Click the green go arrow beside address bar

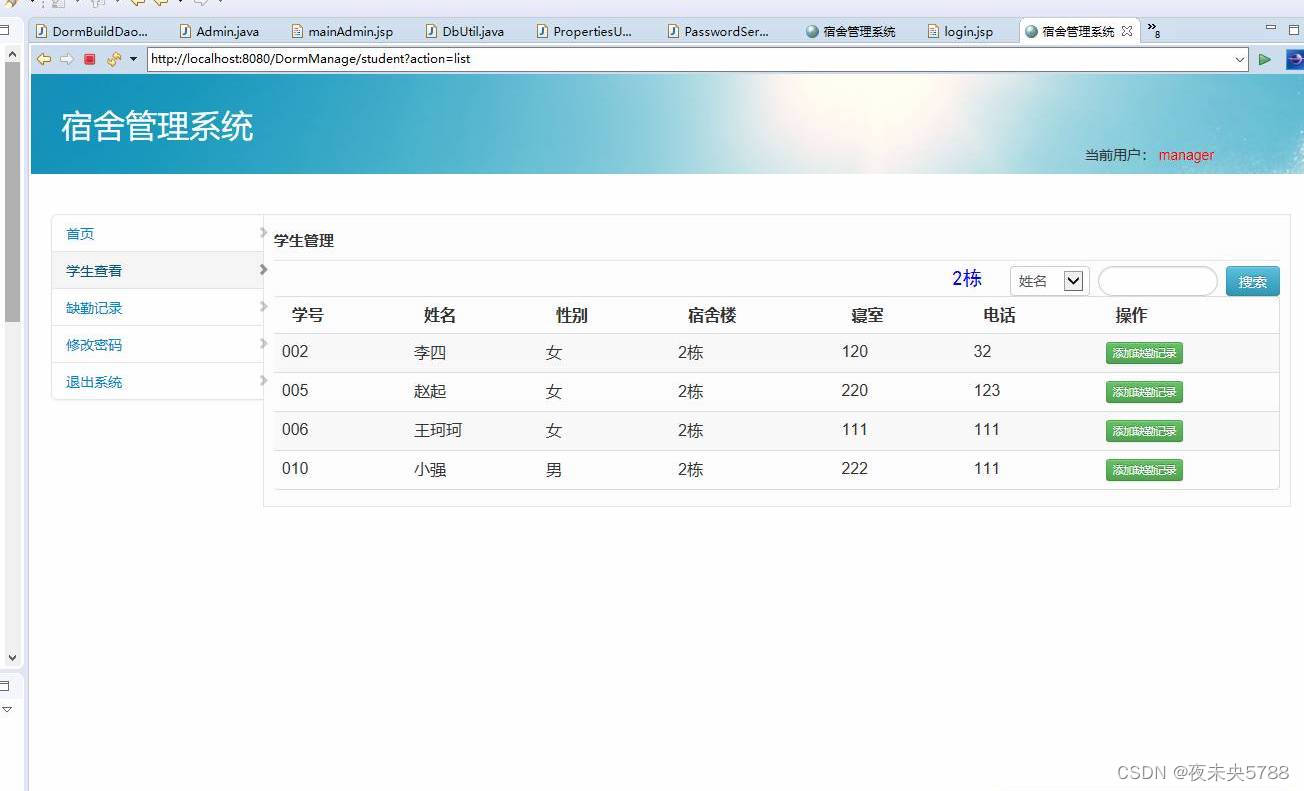(x=1264, y=59)
